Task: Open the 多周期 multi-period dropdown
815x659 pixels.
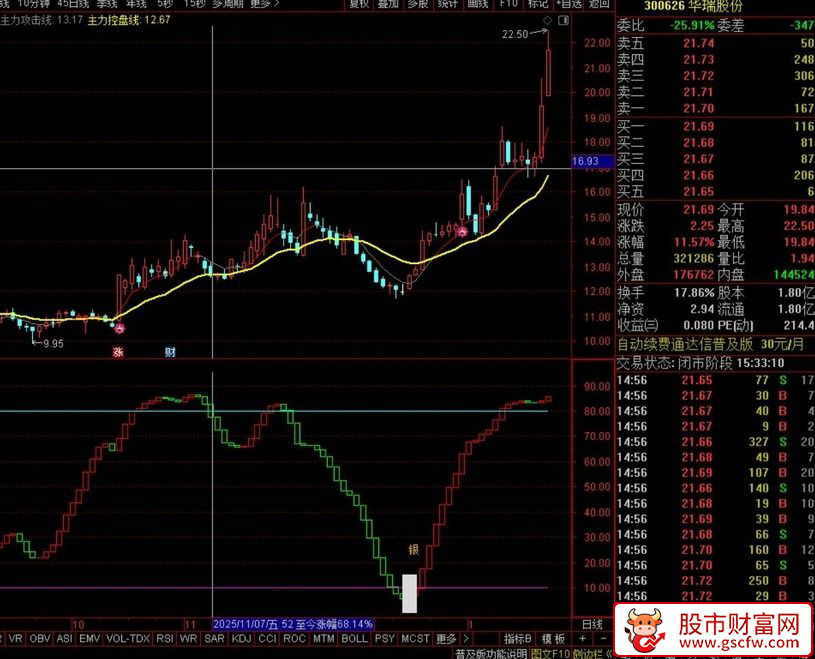Action: click(228, 4)
